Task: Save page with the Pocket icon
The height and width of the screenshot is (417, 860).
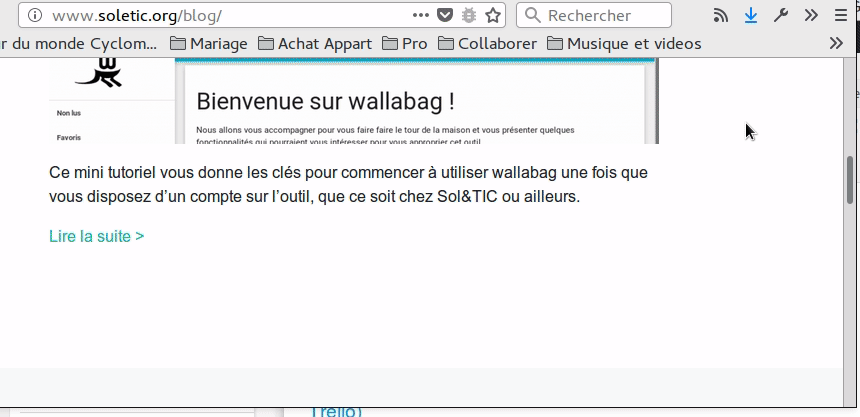Action: pos(445,15)
